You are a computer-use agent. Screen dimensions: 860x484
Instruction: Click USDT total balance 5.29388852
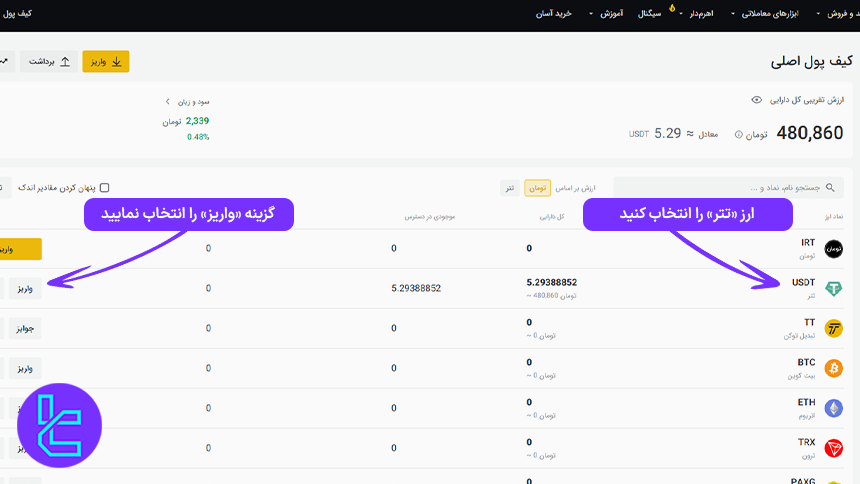coord(552,283)
